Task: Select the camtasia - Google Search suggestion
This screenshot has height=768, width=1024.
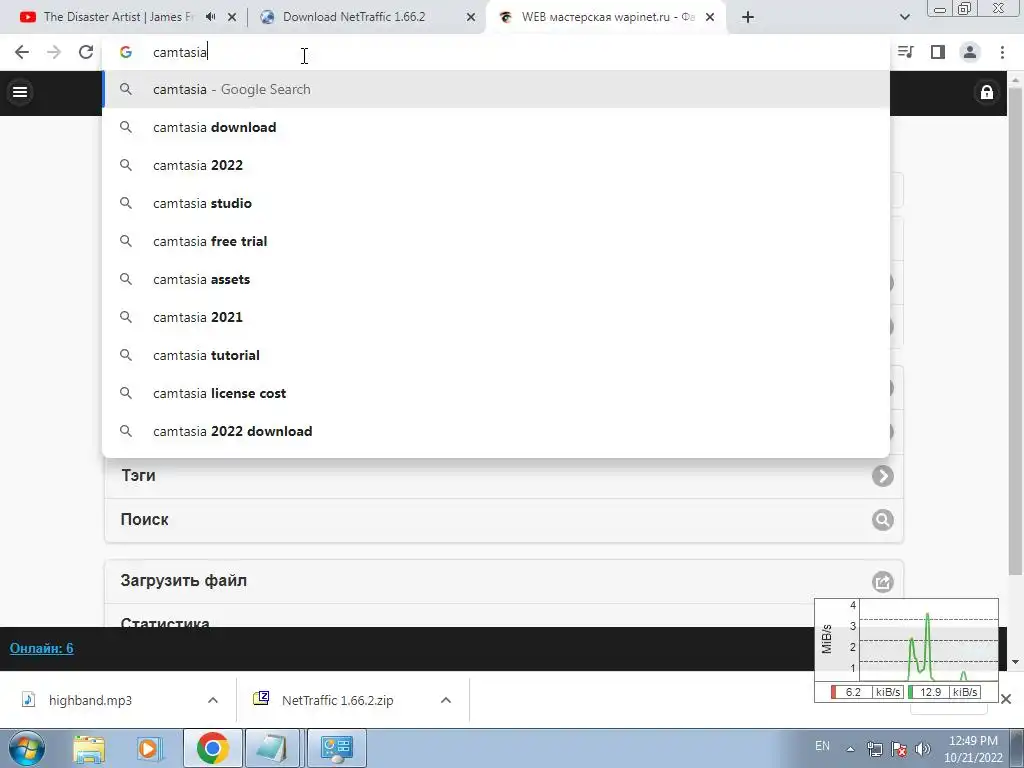Action: point(496,89)
